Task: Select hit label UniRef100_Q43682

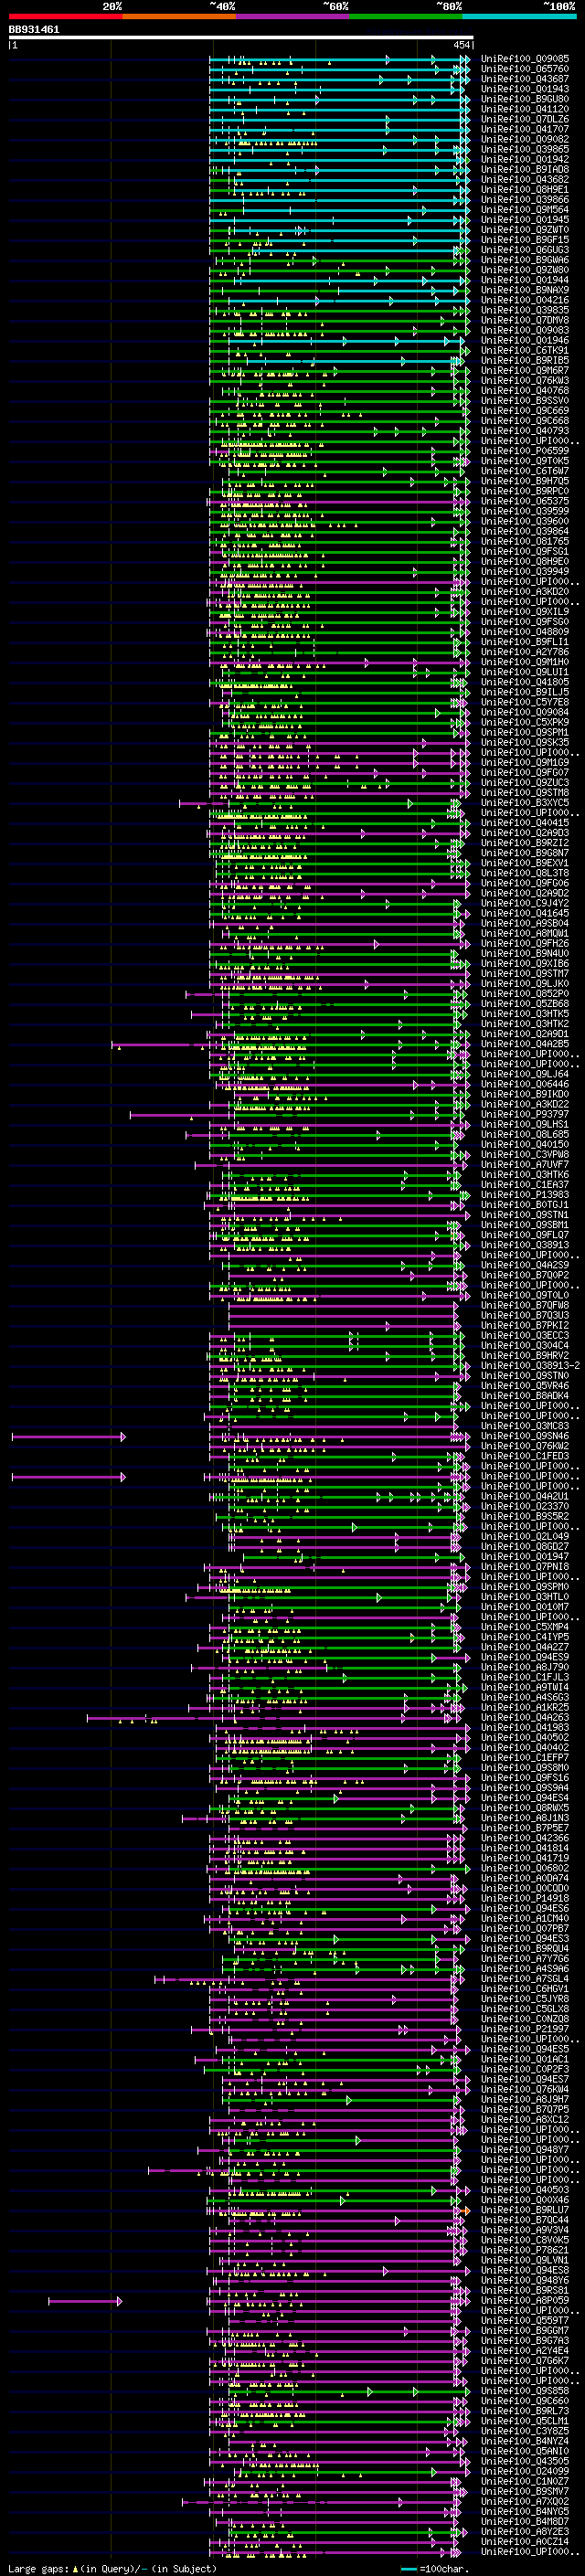Action: [x=525, y=179]
